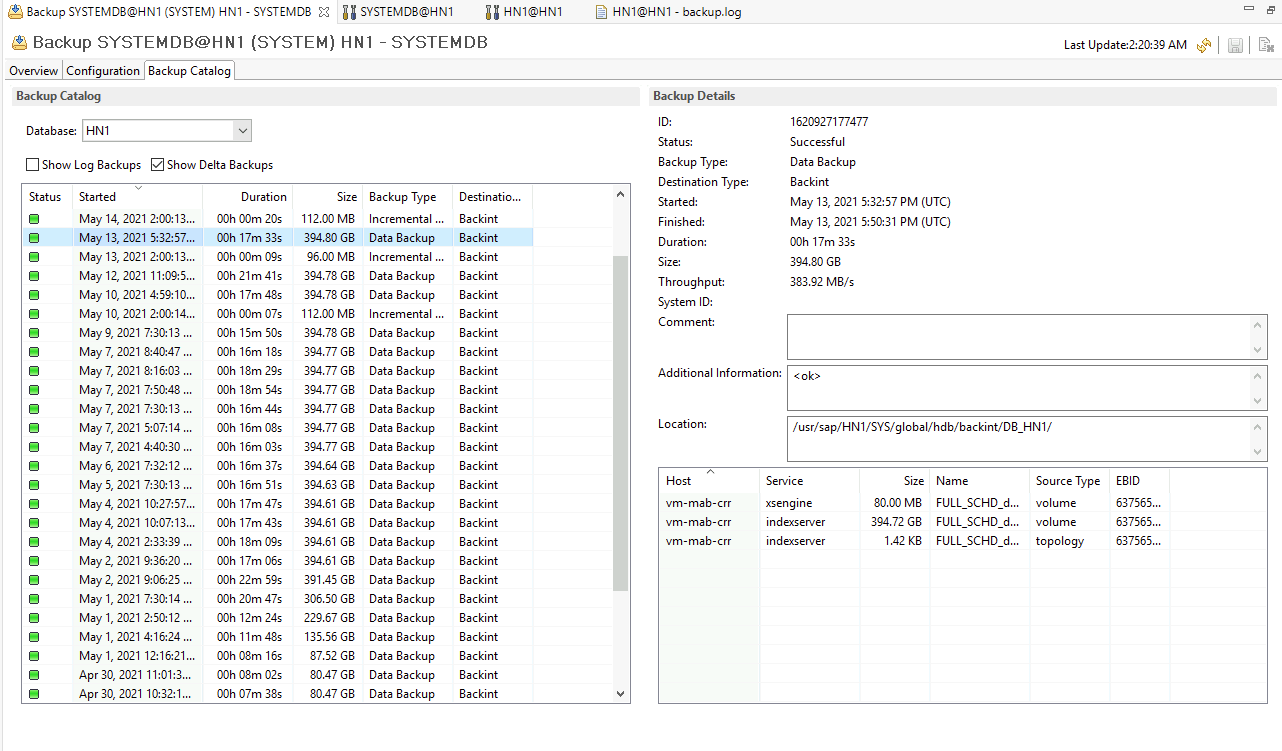Click the refresh icon near Last Update
Screen dimensions: 1282x751
pos(1204,45)
